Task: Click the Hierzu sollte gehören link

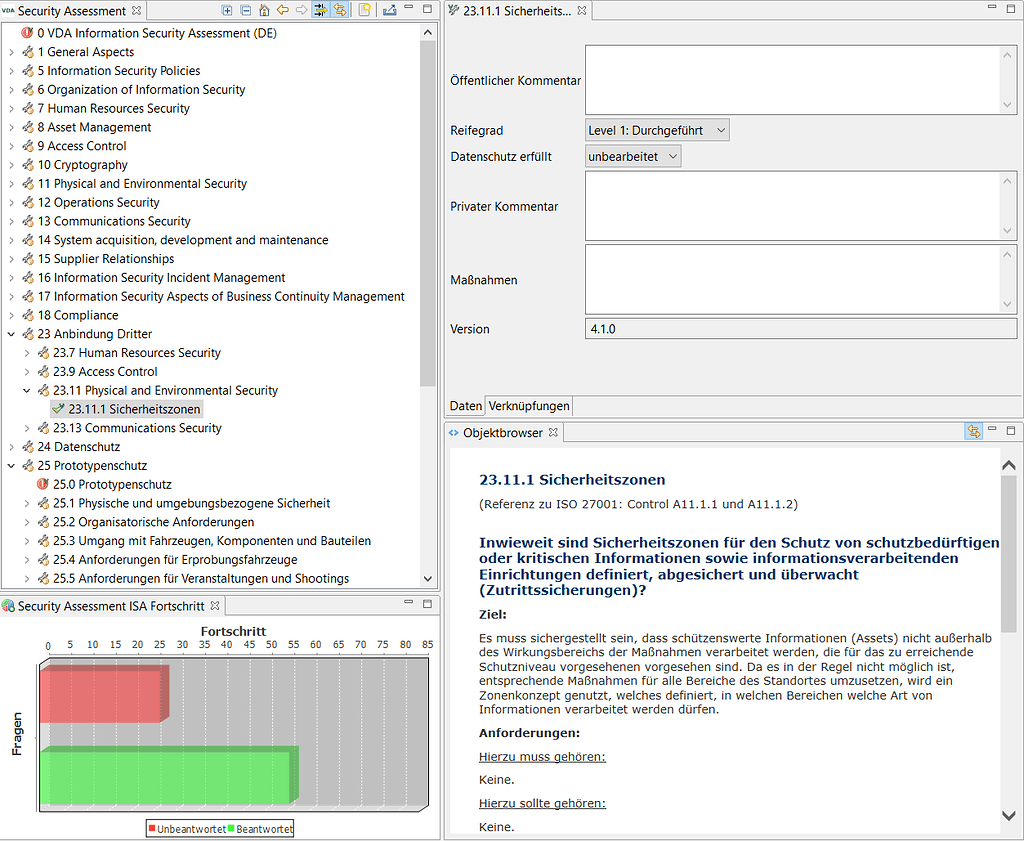Action: coord(543,803)
